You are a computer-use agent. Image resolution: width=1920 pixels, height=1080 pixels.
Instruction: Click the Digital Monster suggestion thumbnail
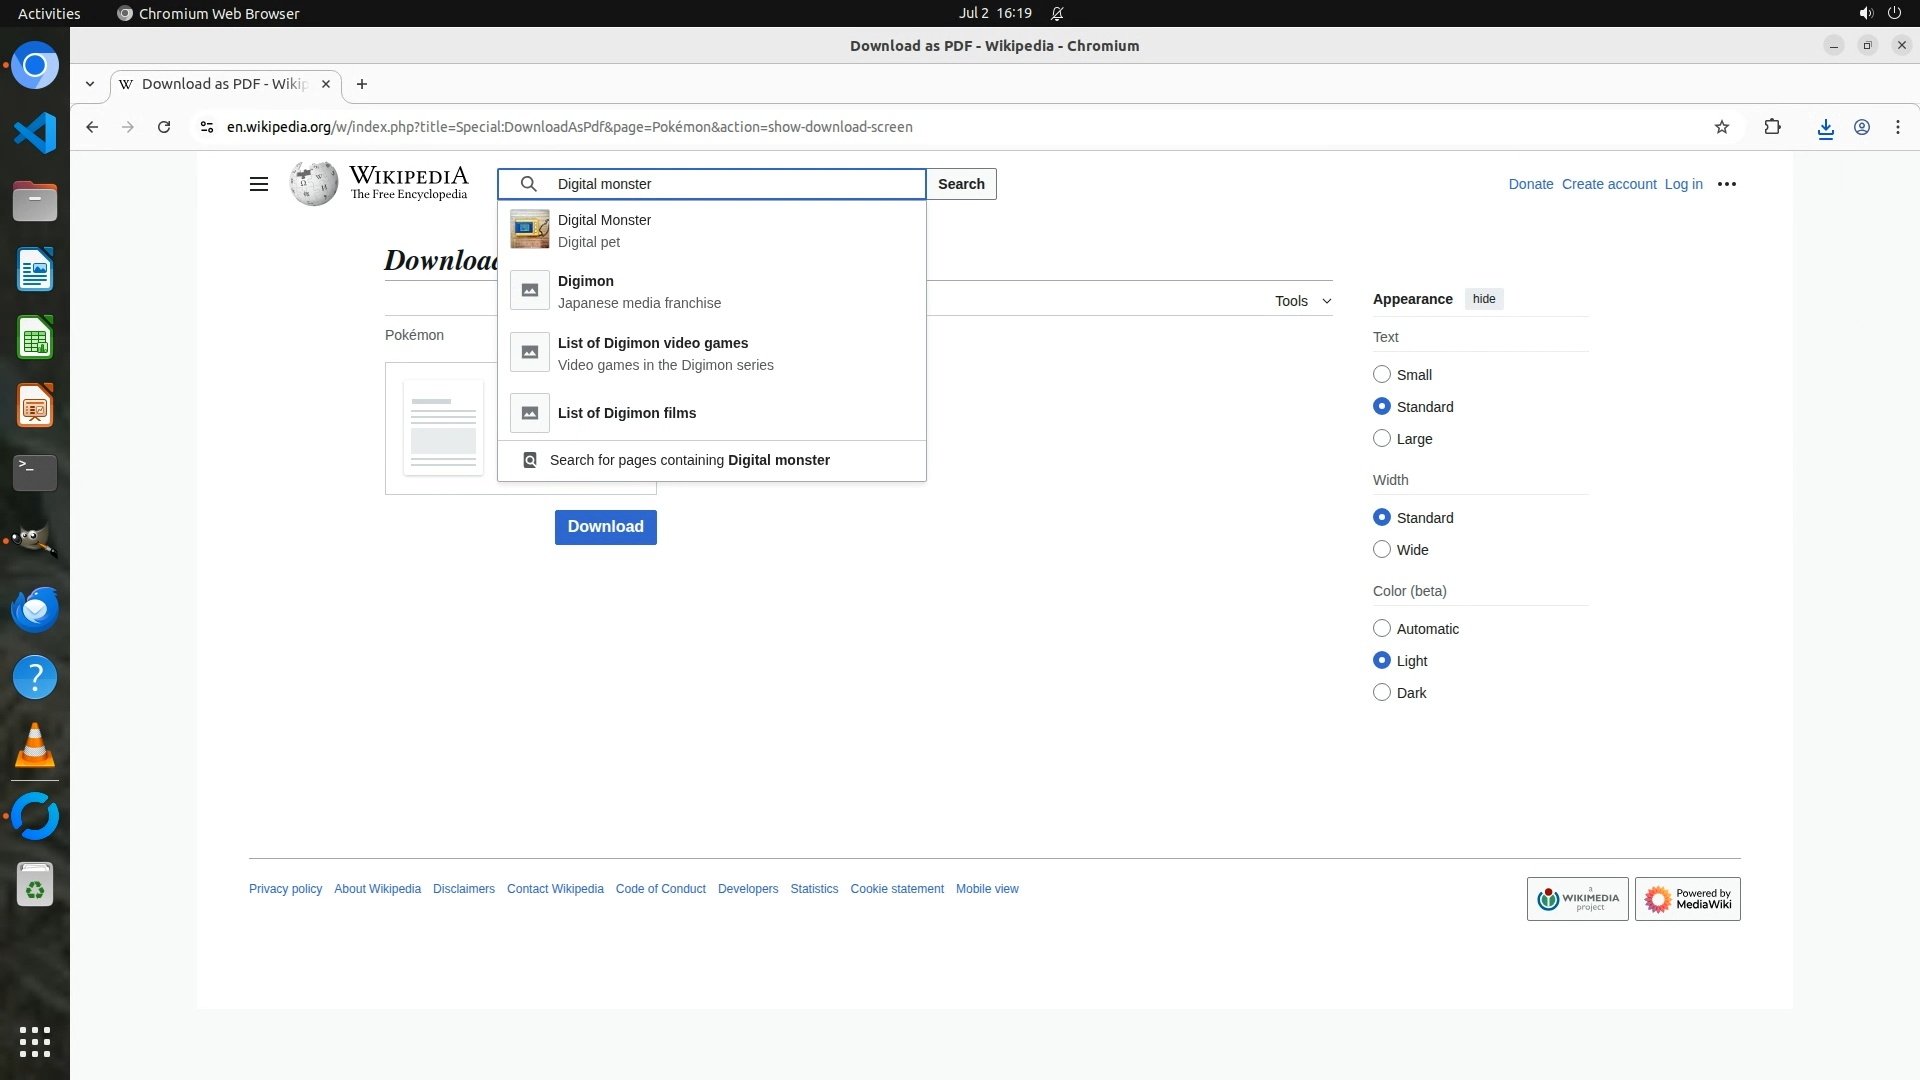[x=529, y=230]
